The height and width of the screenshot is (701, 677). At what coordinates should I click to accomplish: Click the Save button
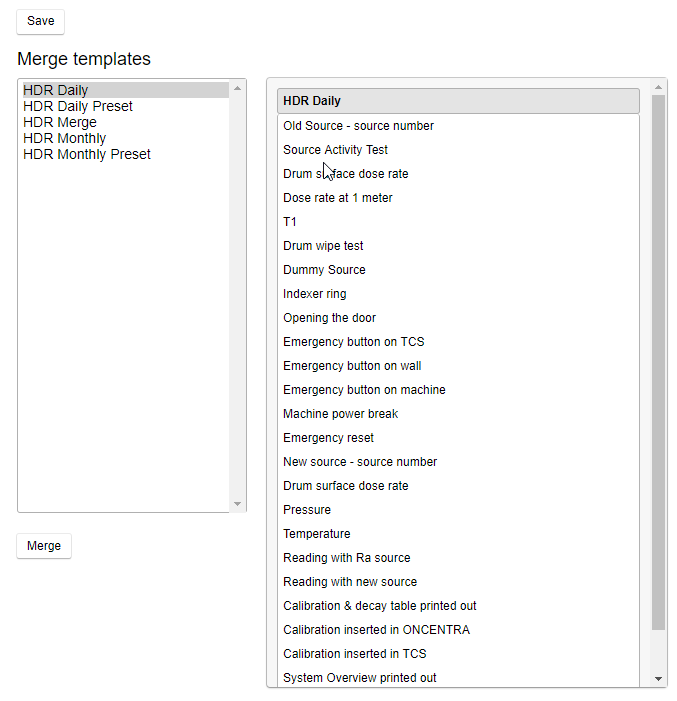tap(40, 21)
